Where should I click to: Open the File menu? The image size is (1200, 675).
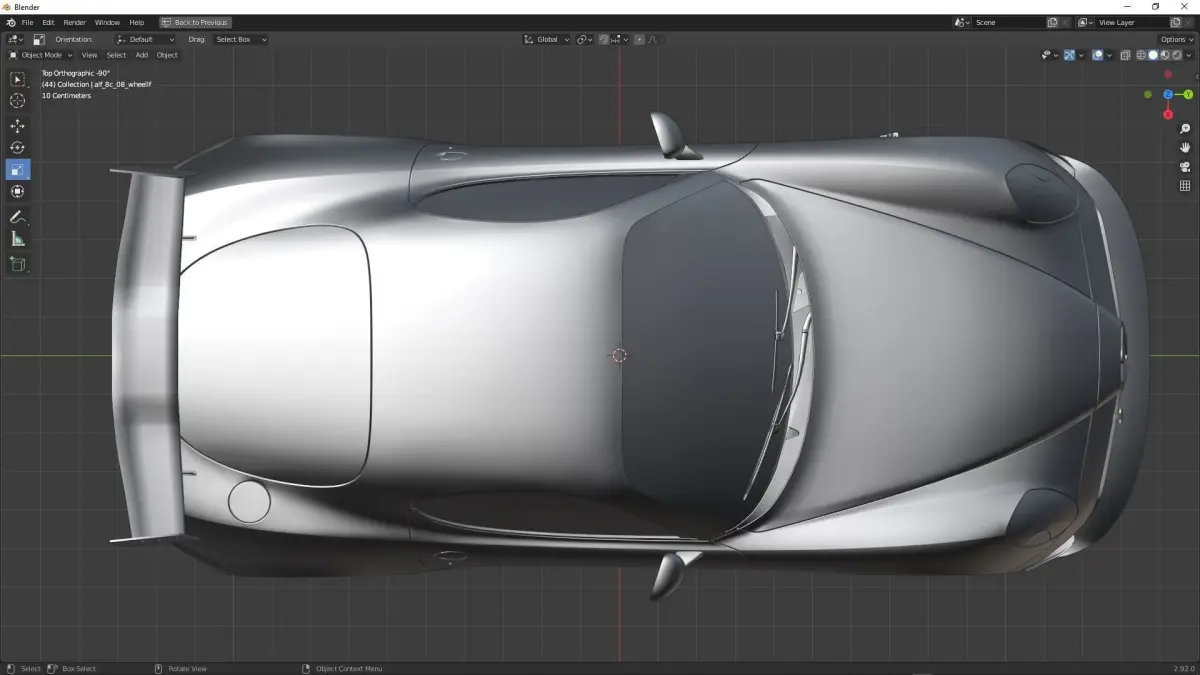coord(27,22)
